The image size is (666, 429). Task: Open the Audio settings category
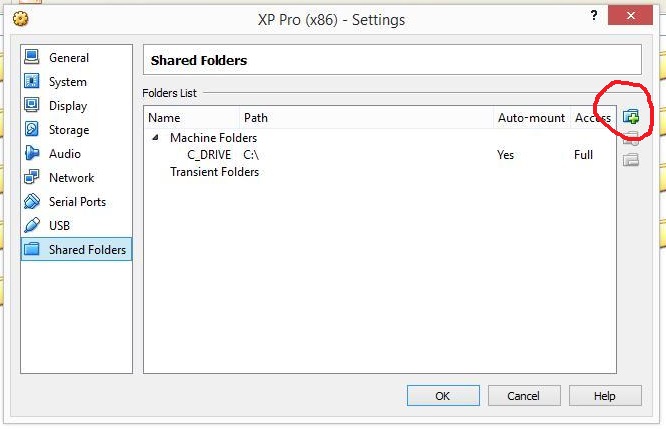64,154
